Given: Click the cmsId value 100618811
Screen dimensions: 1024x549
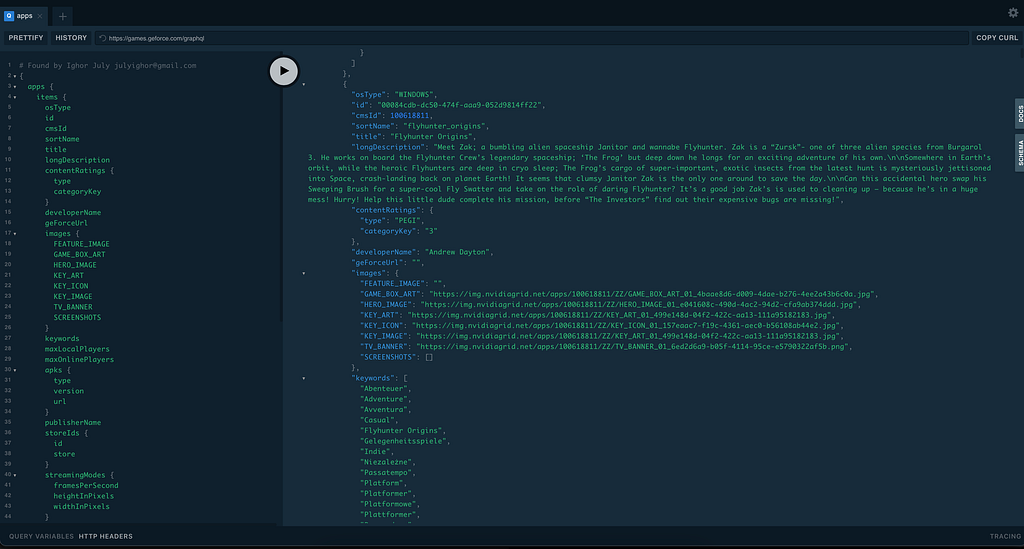Looking at the screenshot, I should point(409,116).
